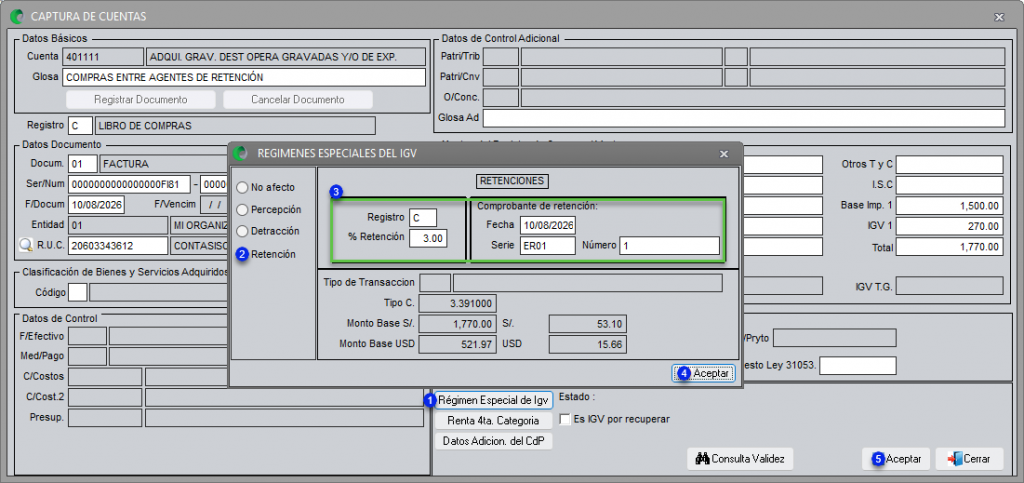Click the LIBRO DE COMPRAS description field
Viewport: 1024px width, 483px height.
point(235,125)
